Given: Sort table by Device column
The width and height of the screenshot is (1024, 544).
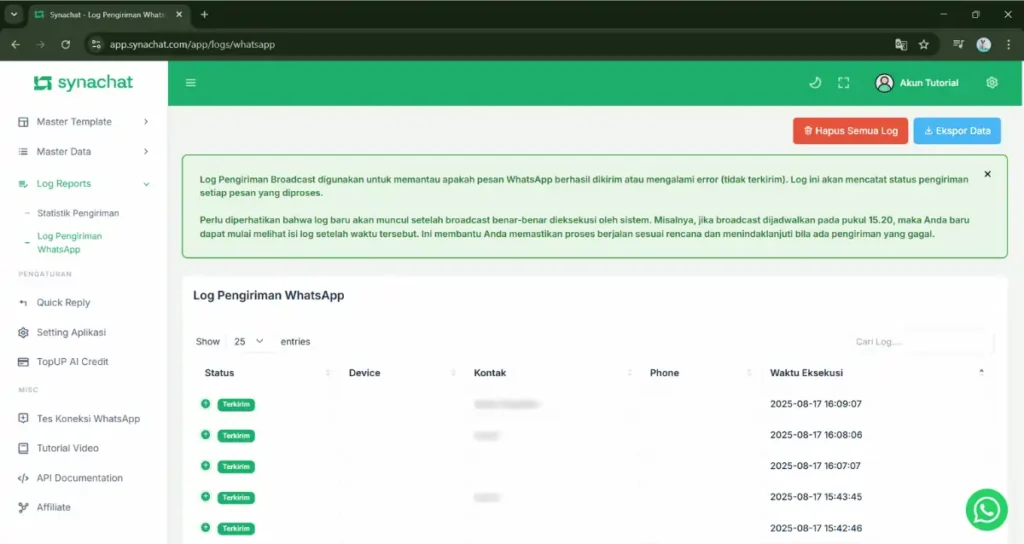Looking at the screenshot, I should click(401, 373).
